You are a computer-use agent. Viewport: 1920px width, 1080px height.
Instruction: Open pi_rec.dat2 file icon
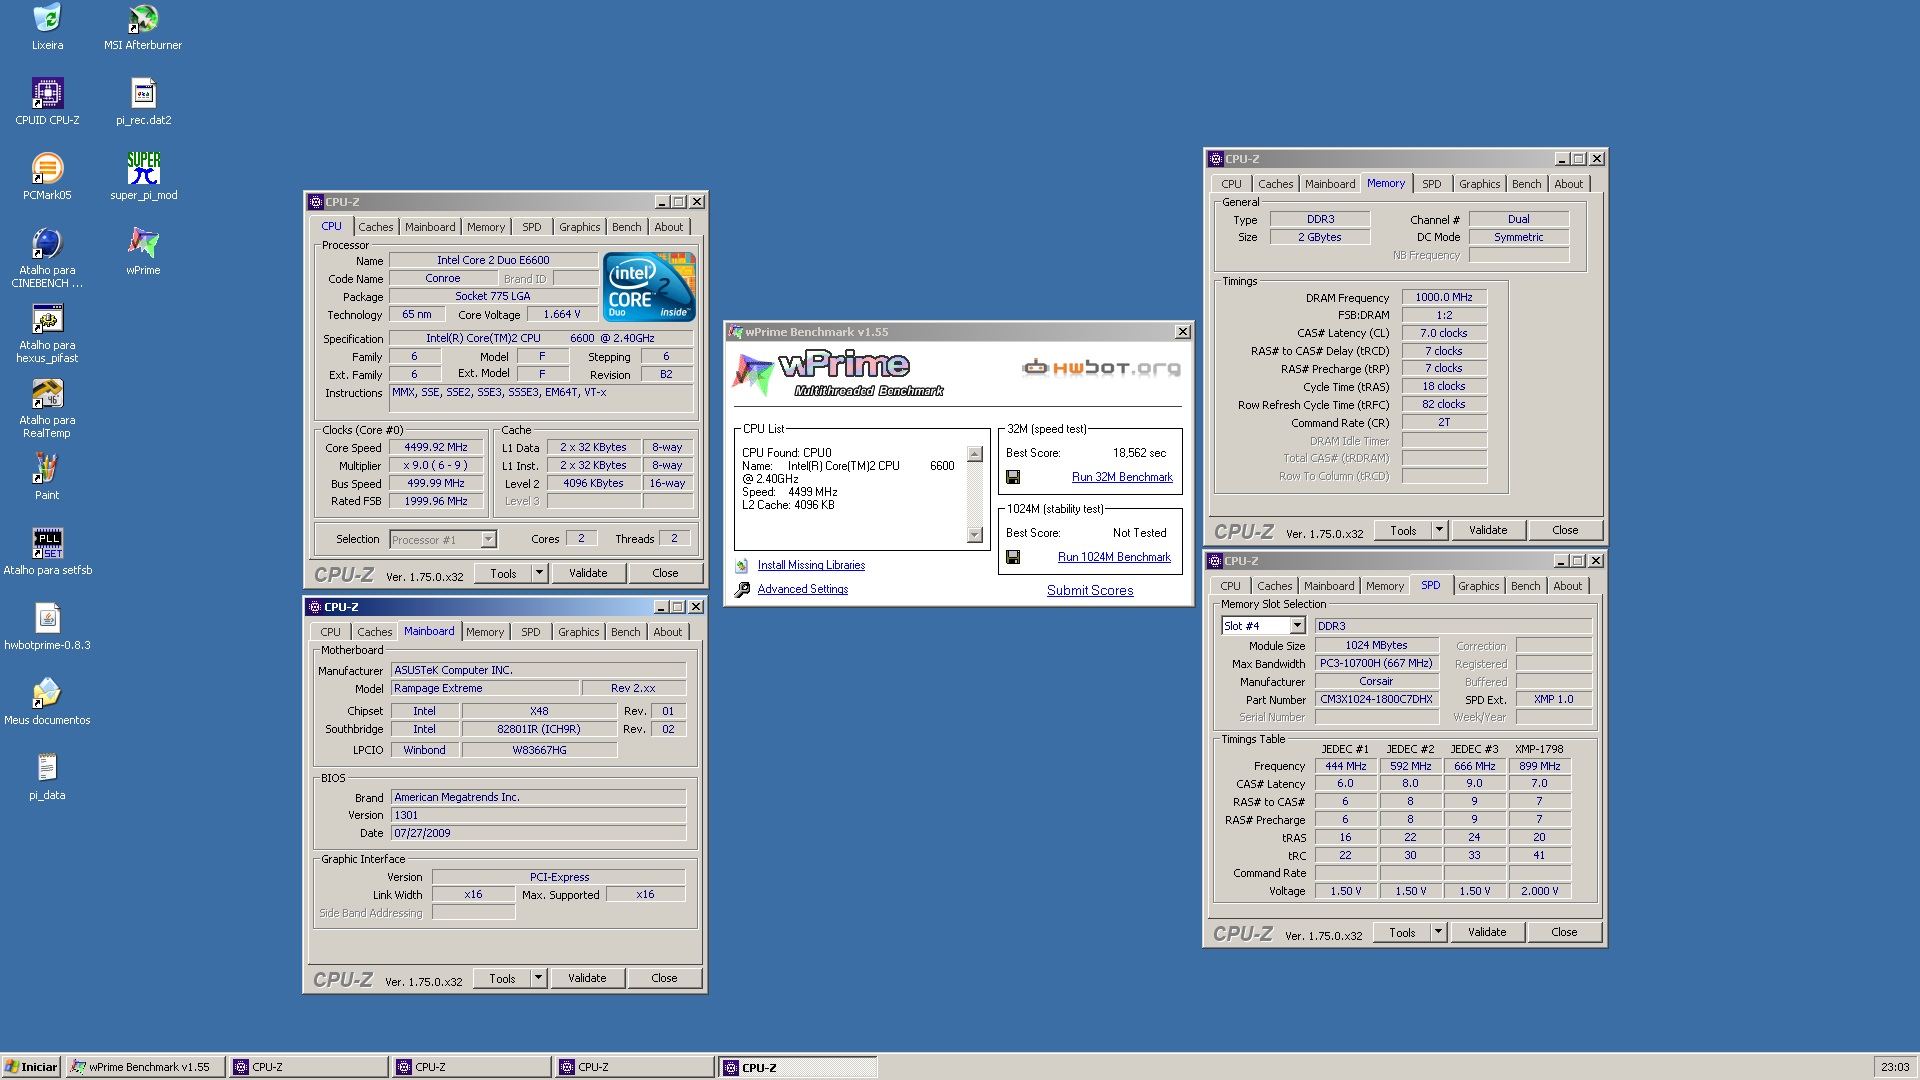(143, 94)
